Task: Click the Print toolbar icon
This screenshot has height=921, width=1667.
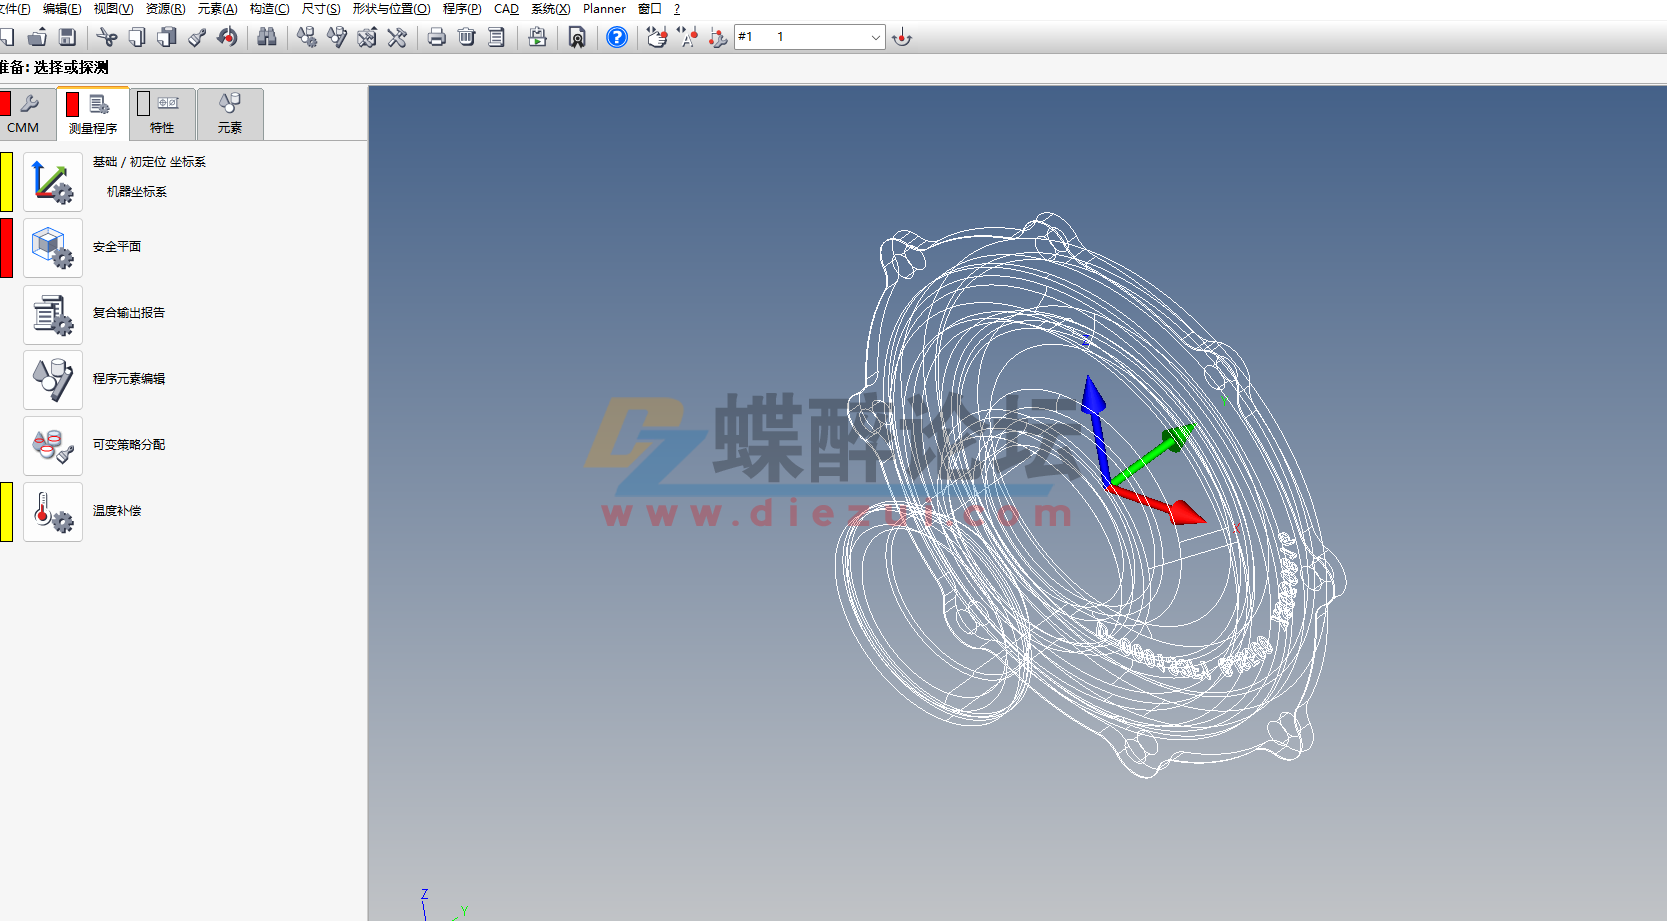Action: click(437, 37)
